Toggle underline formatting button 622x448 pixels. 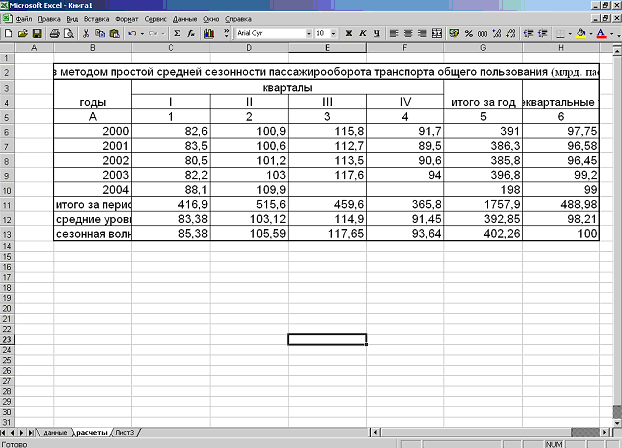tap(375, 33)
